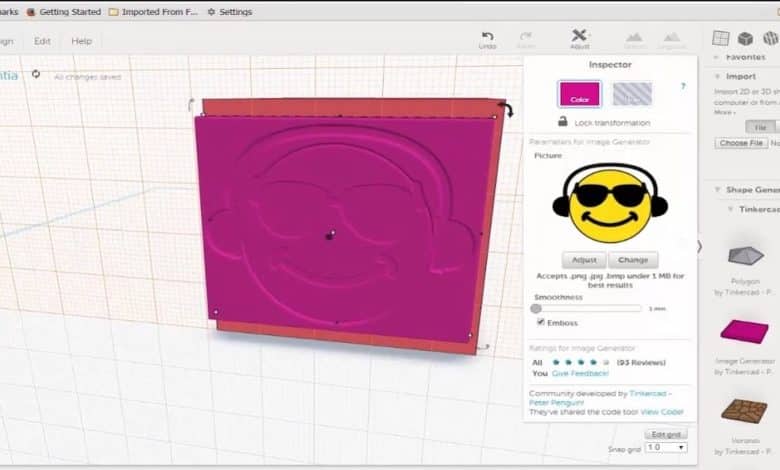Click the magenta Color swatch
The height and width of the screenshot is (470, 780).
[x=579, y=94]
